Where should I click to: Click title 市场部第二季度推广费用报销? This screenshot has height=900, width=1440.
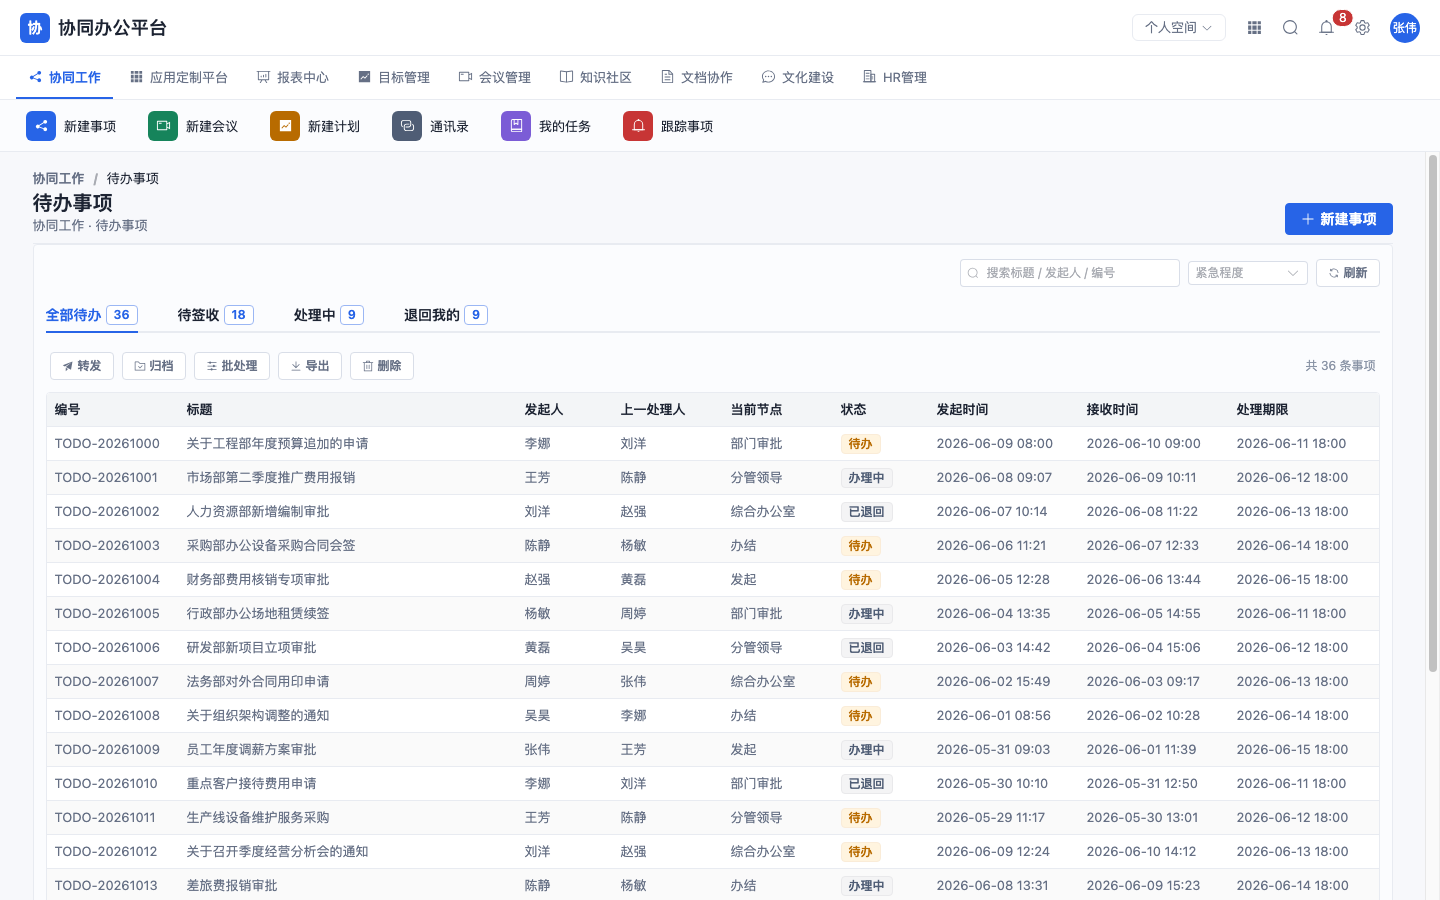click(x=271, y=478)
